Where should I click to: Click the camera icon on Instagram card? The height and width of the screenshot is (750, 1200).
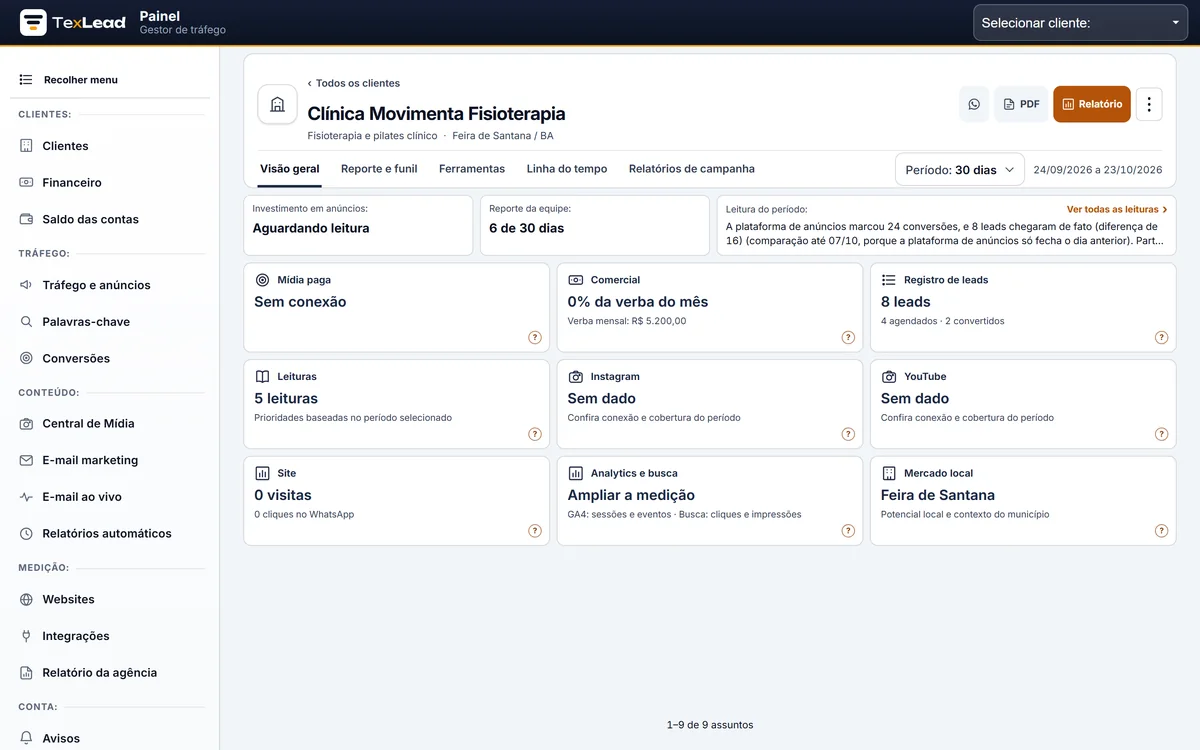click(x=575, y=377)
